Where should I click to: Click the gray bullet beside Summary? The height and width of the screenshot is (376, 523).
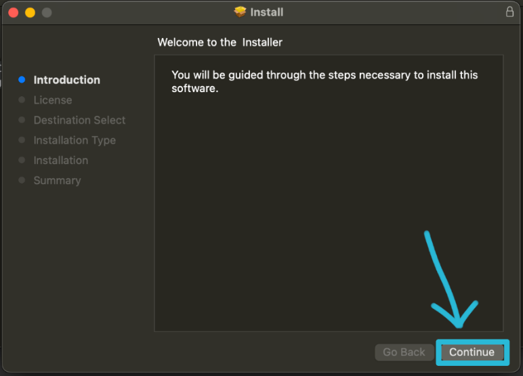(22, 180)
